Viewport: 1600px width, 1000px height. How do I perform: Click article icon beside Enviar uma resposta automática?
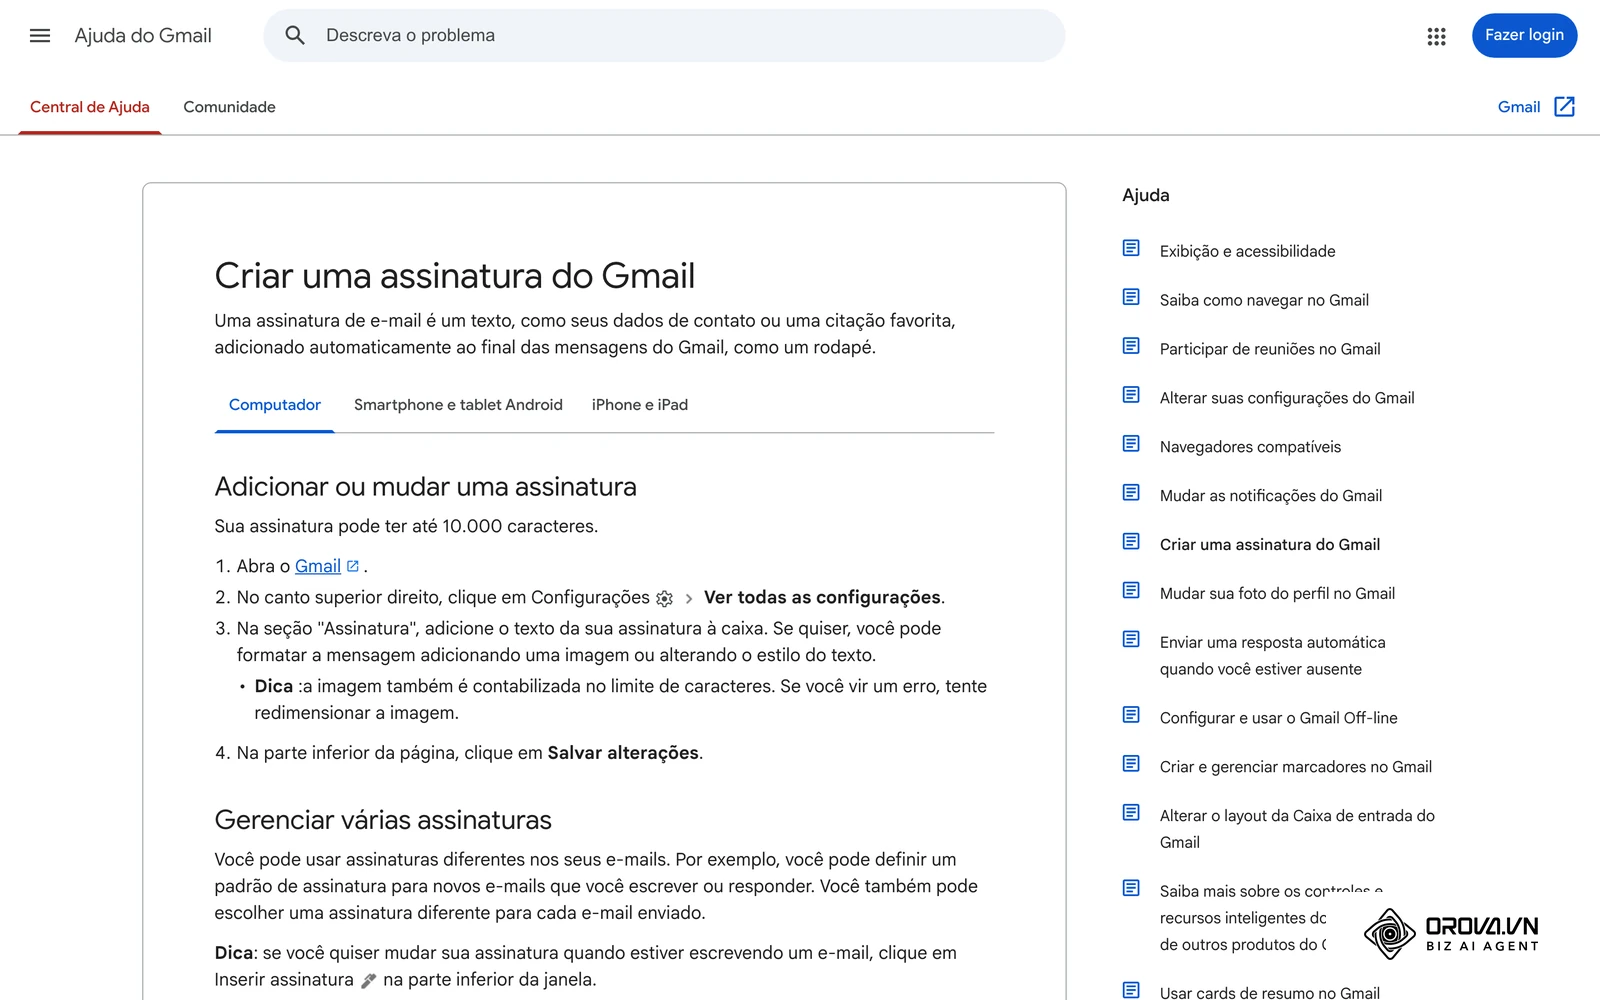[1131, 640]
